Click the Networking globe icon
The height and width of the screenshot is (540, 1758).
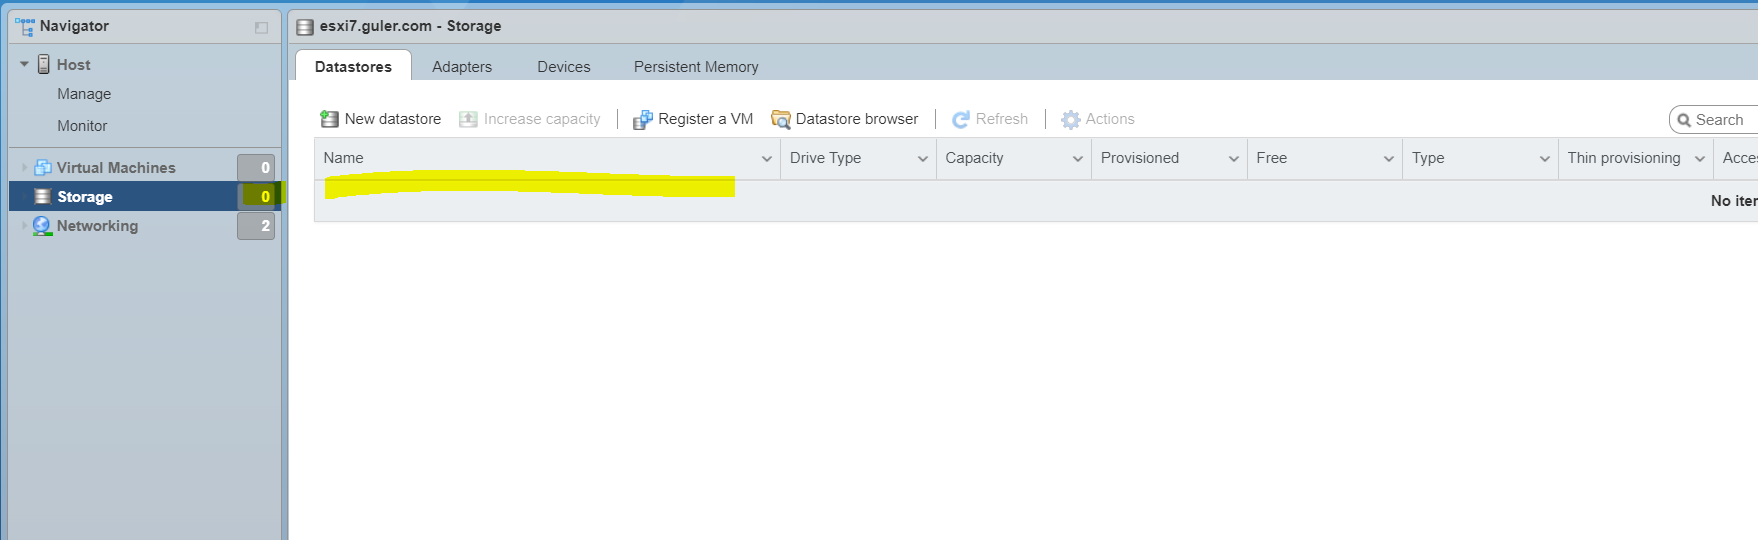click(42, 226)
